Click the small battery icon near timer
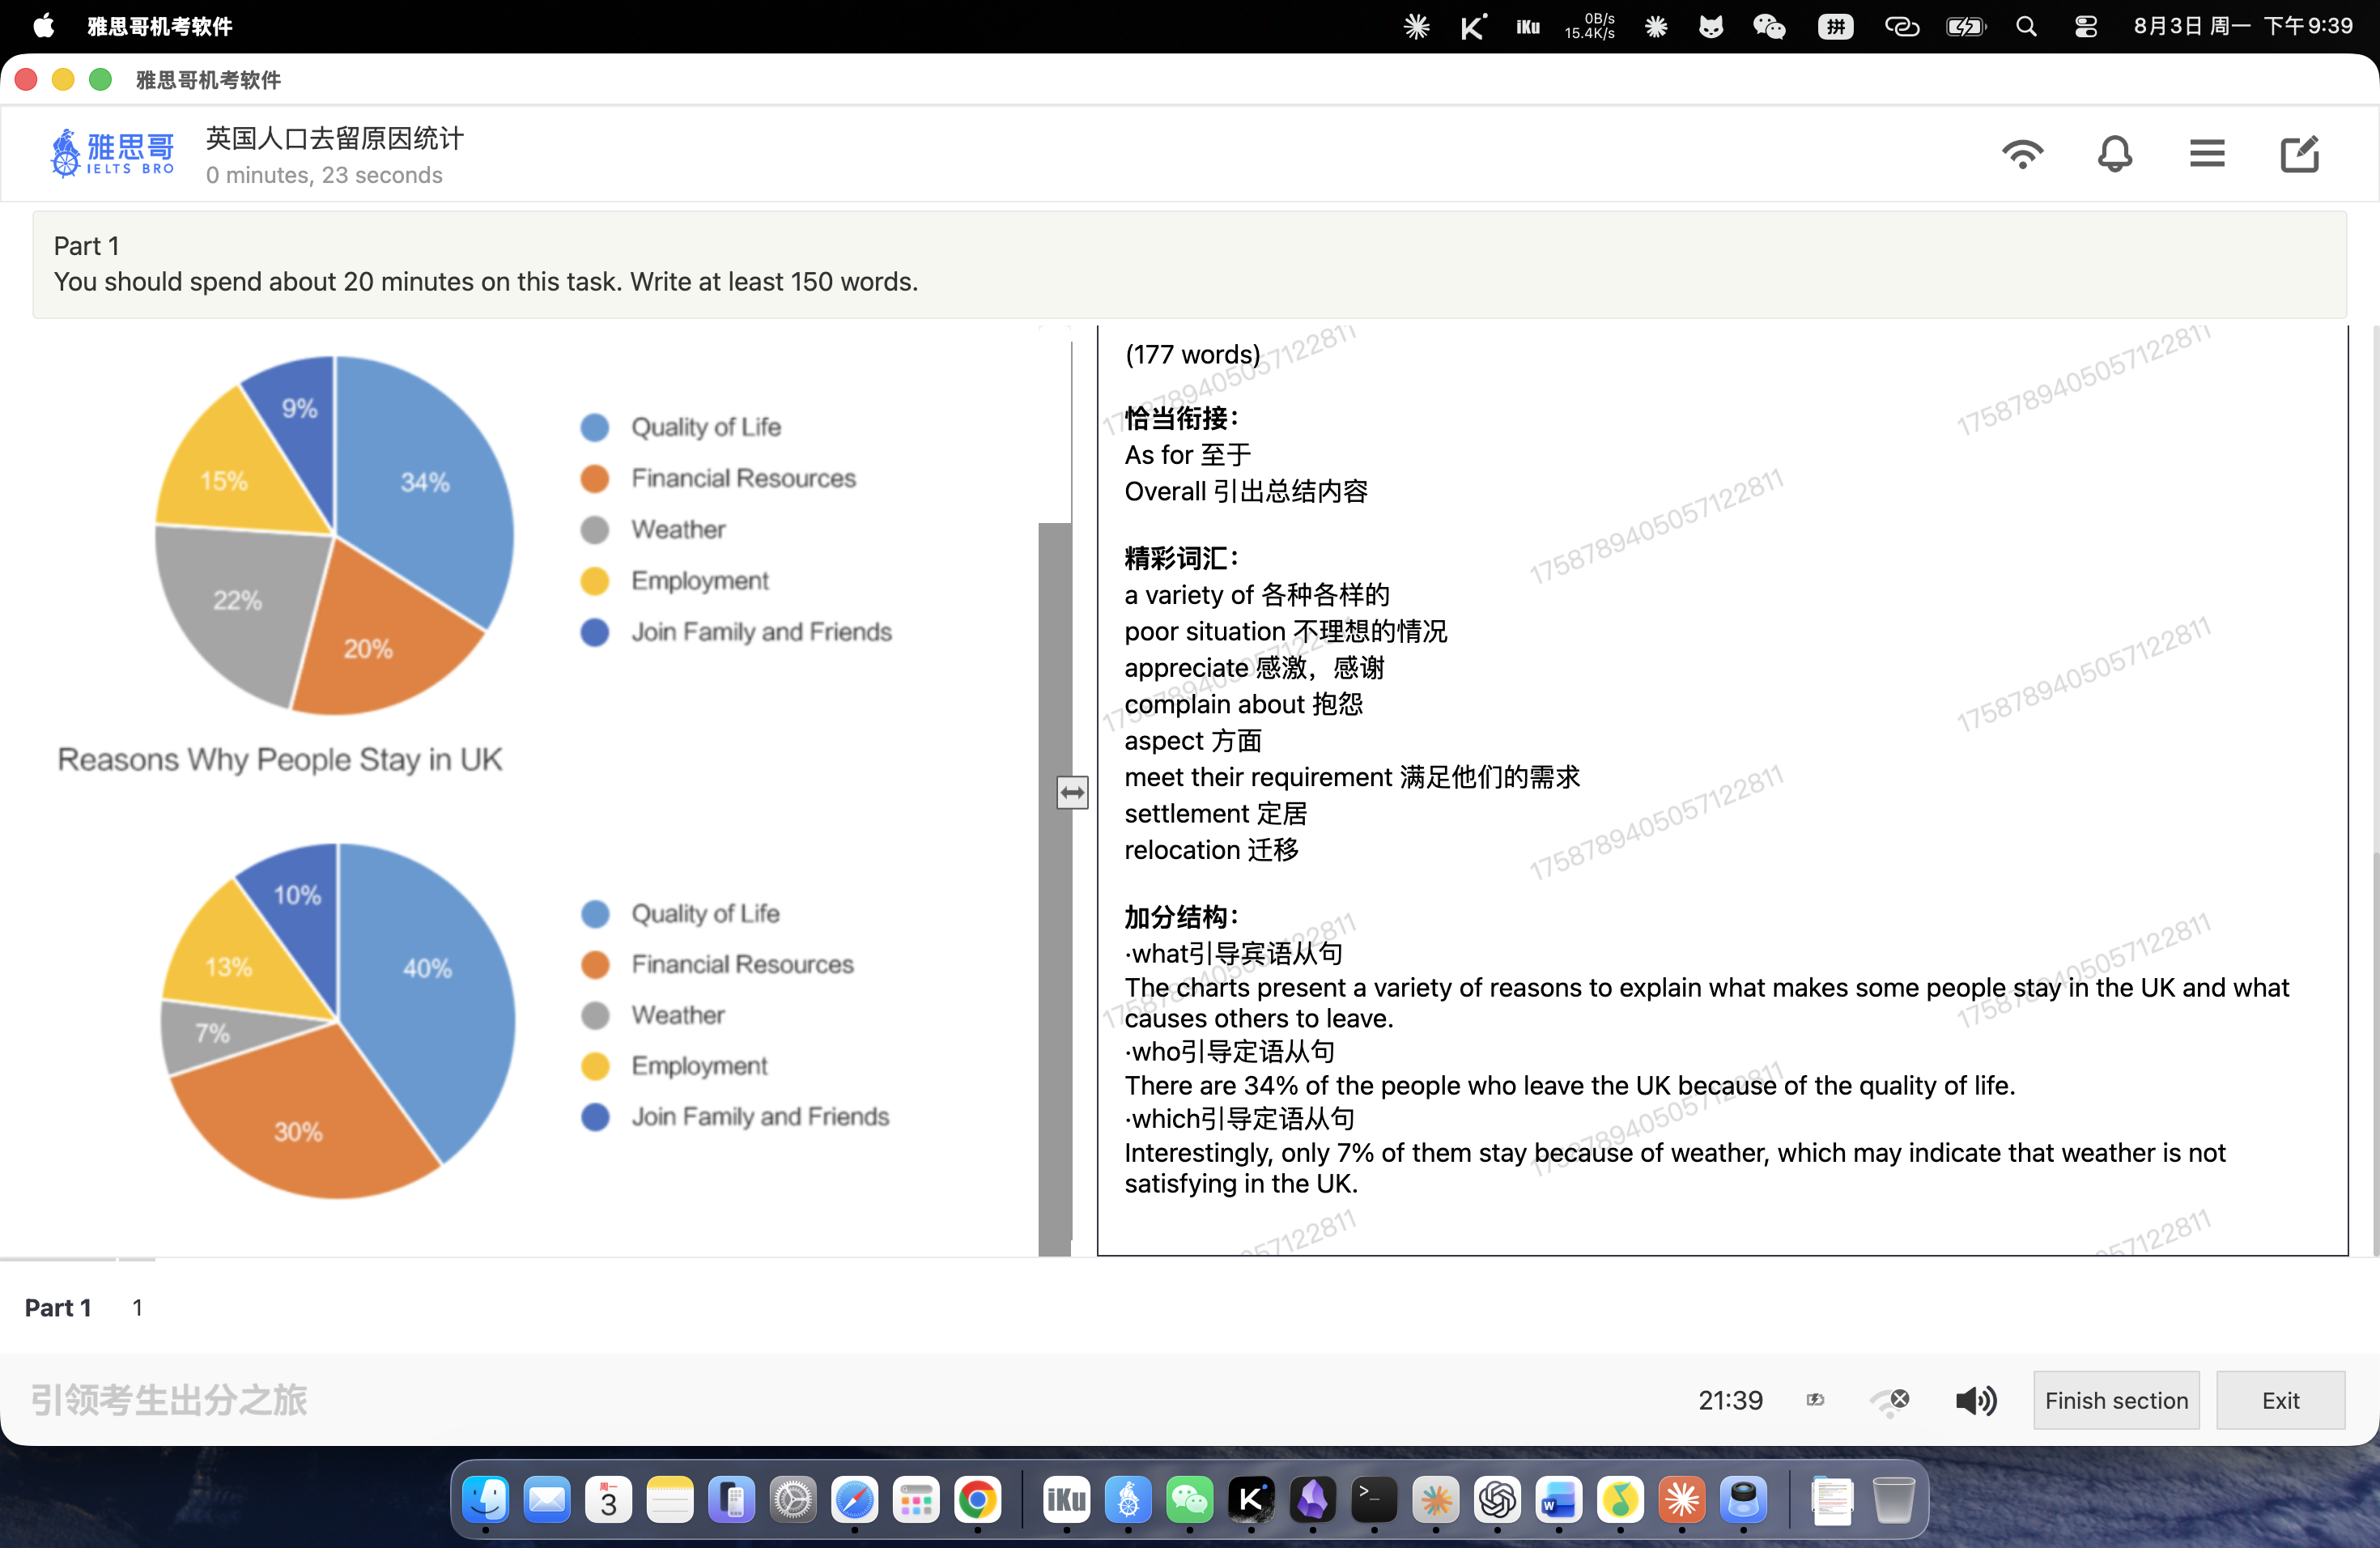Viewport: 2380px width, 1548px height. [1815, 1400]
